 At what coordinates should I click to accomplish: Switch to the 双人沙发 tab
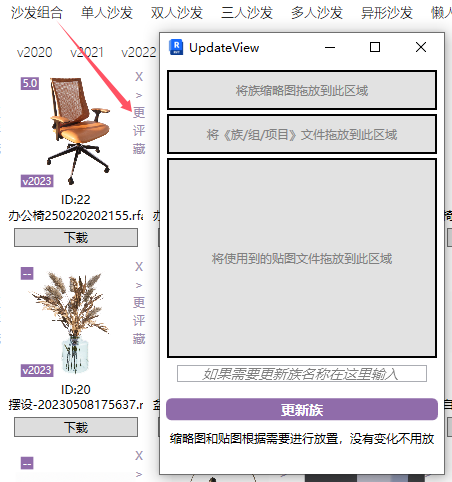[x=177, y=13]
